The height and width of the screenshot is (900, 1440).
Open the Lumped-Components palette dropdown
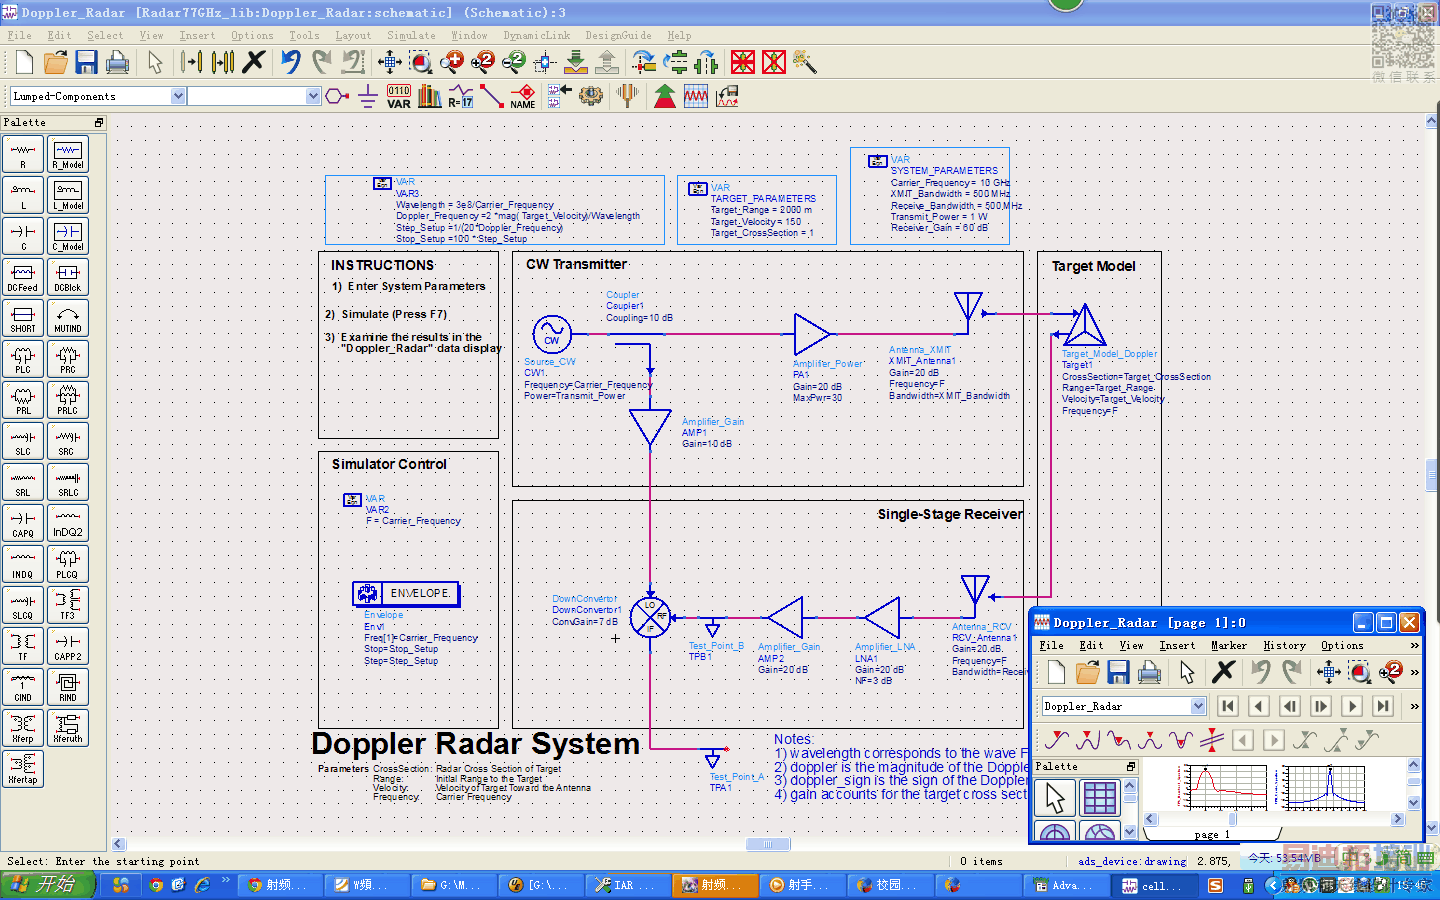(178, 96)
